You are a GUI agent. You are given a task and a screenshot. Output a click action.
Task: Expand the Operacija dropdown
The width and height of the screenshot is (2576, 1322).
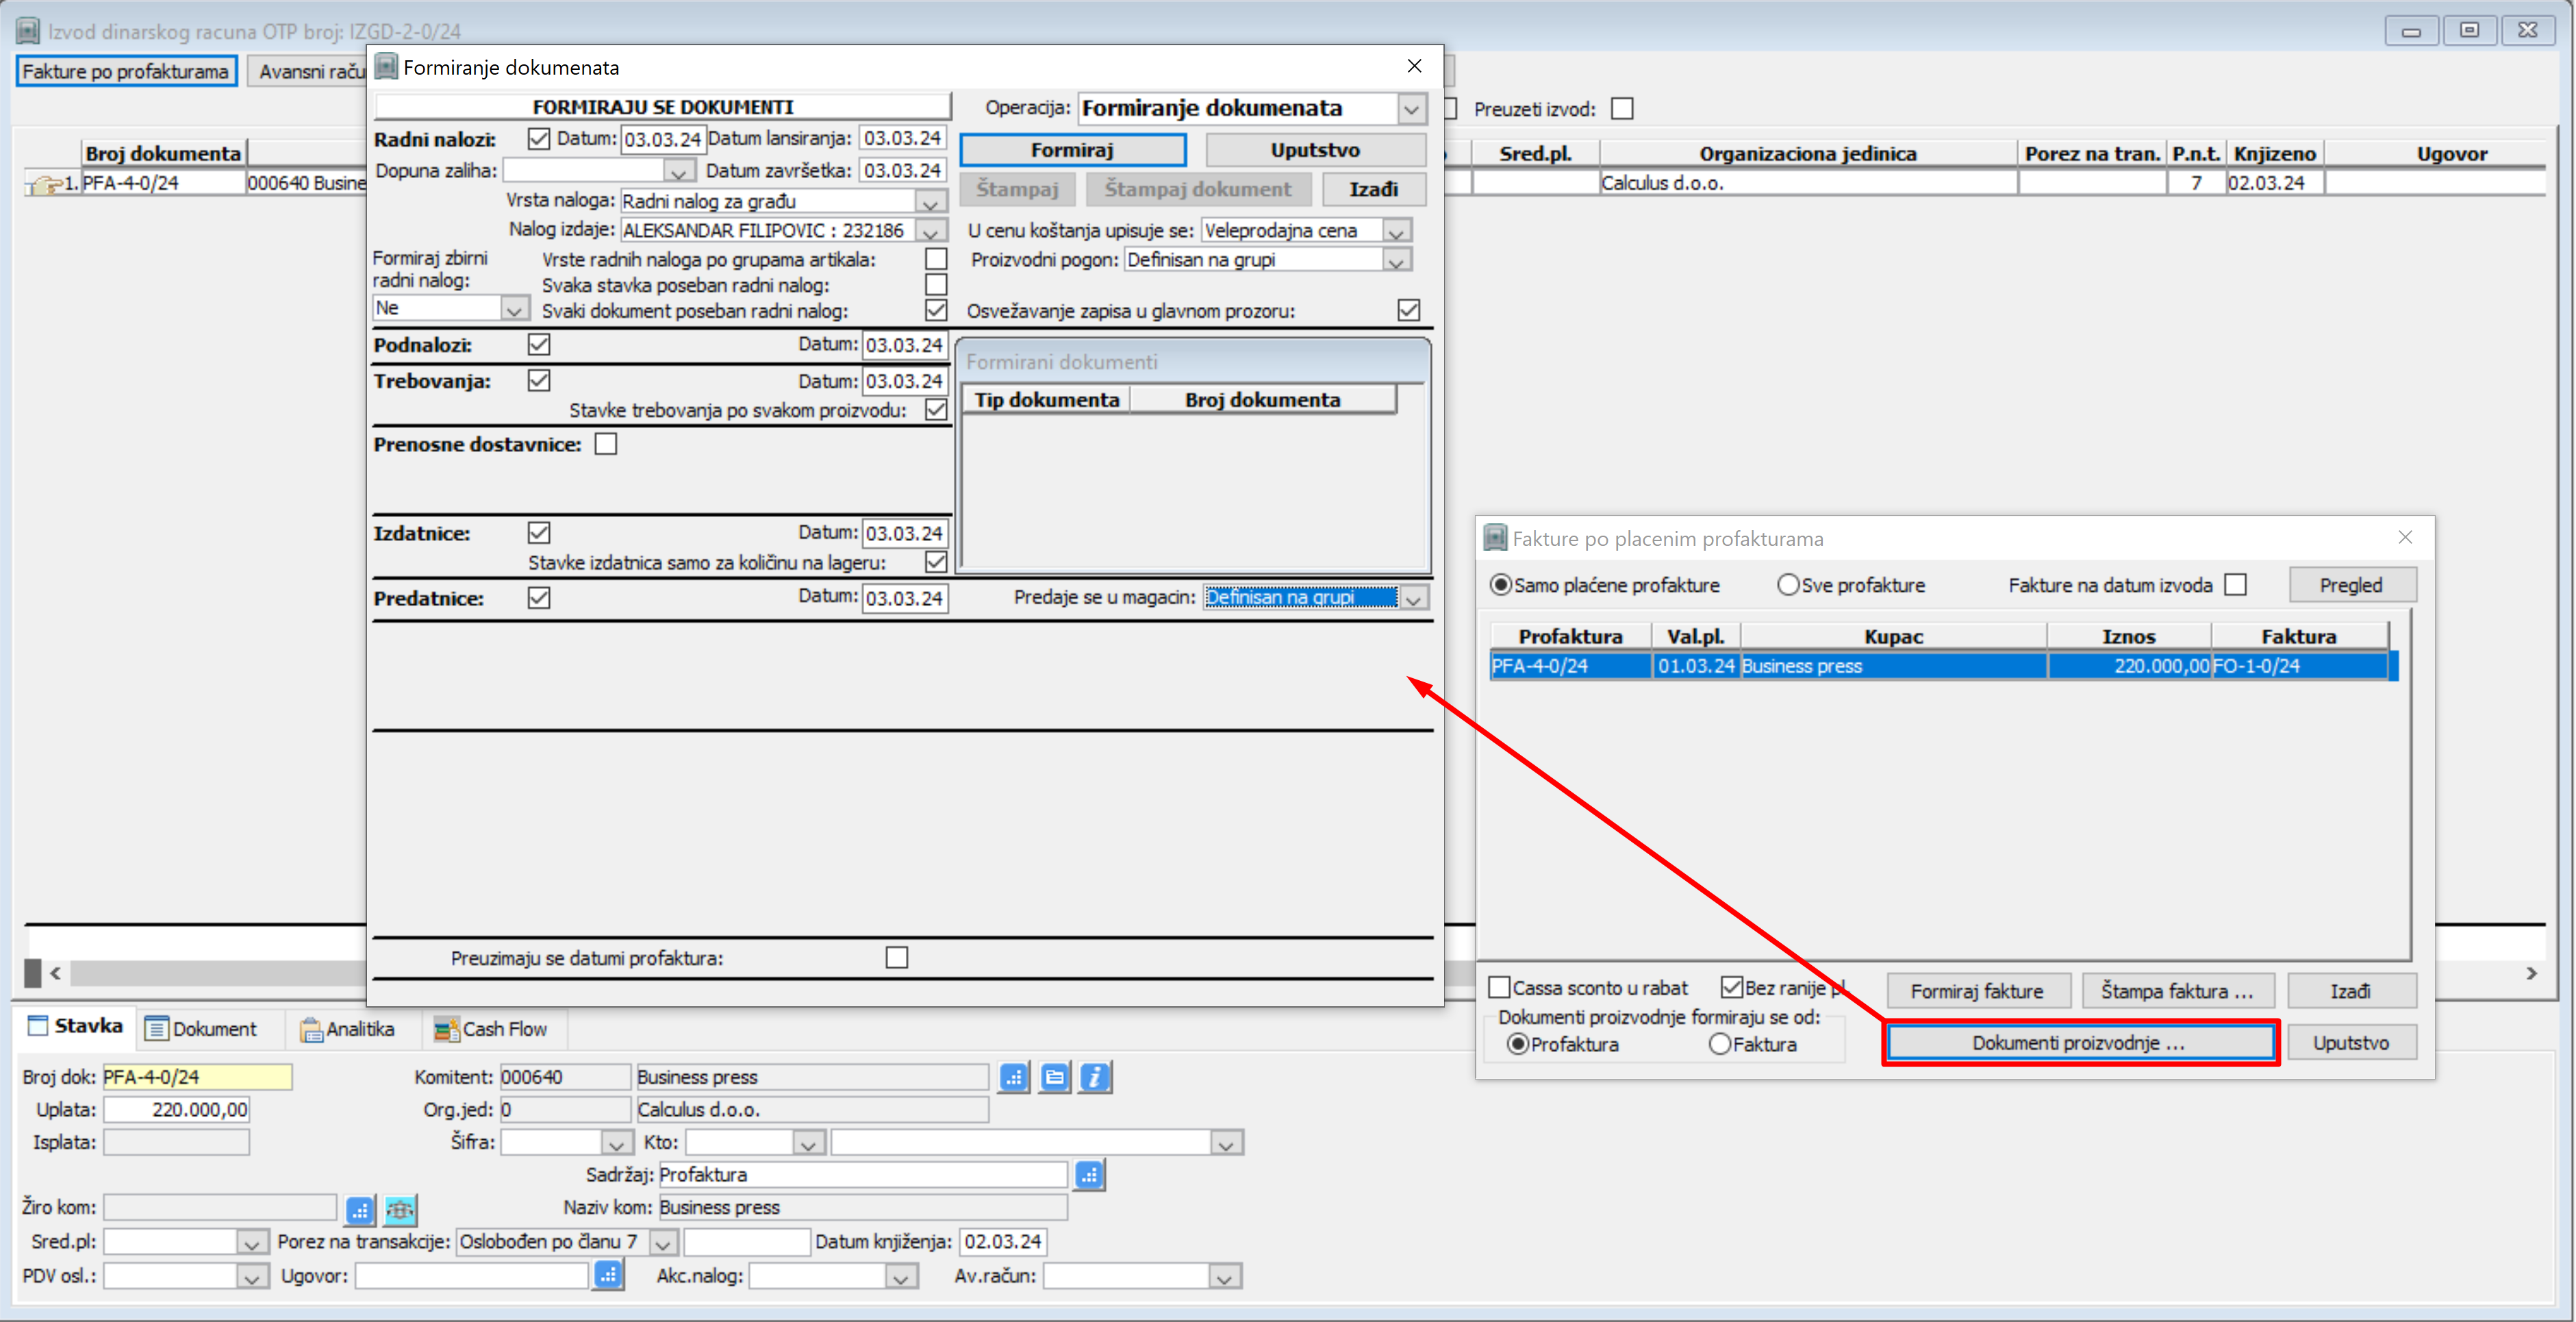click(1411, 109)
